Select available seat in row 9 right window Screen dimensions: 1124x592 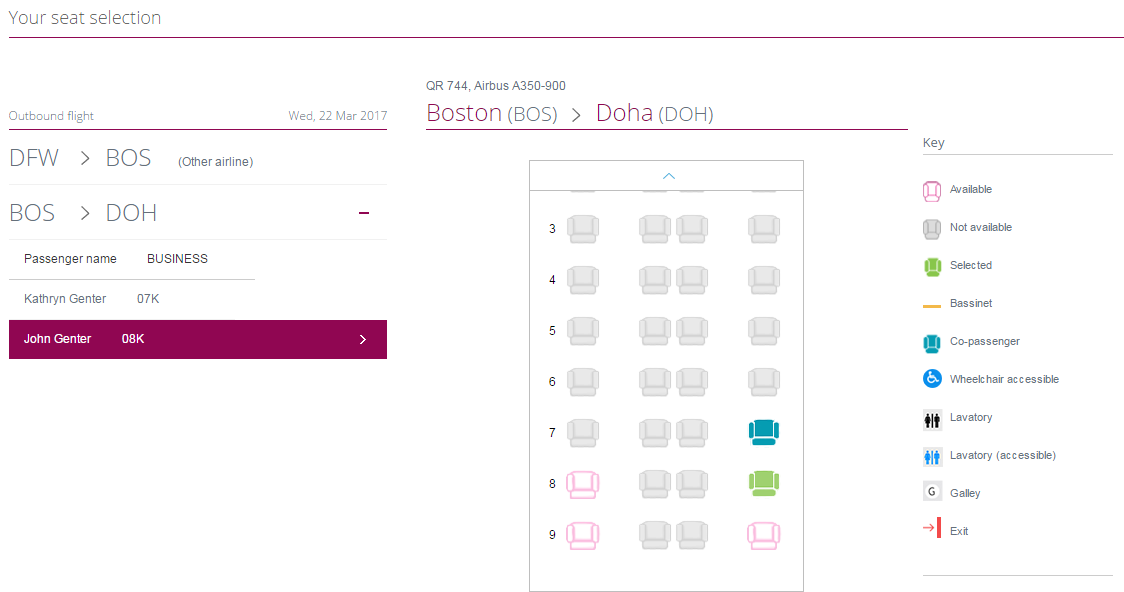click(x=763, y=536)
